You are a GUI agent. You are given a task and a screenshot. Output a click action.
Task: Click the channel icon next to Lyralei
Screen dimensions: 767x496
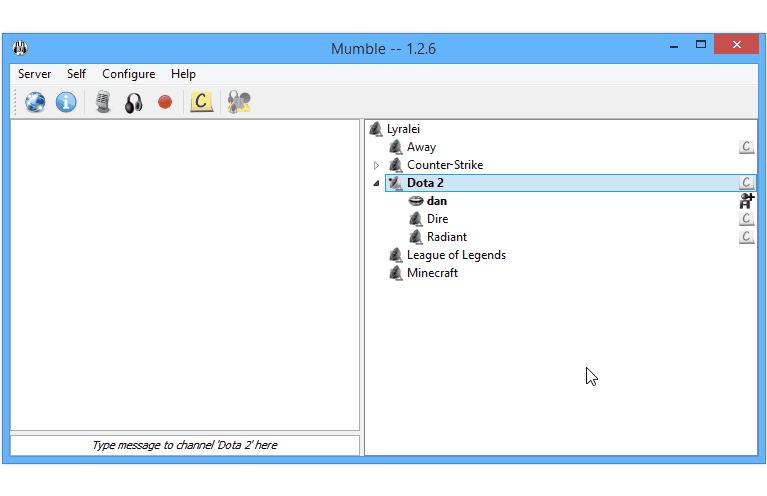click(376, 129)
